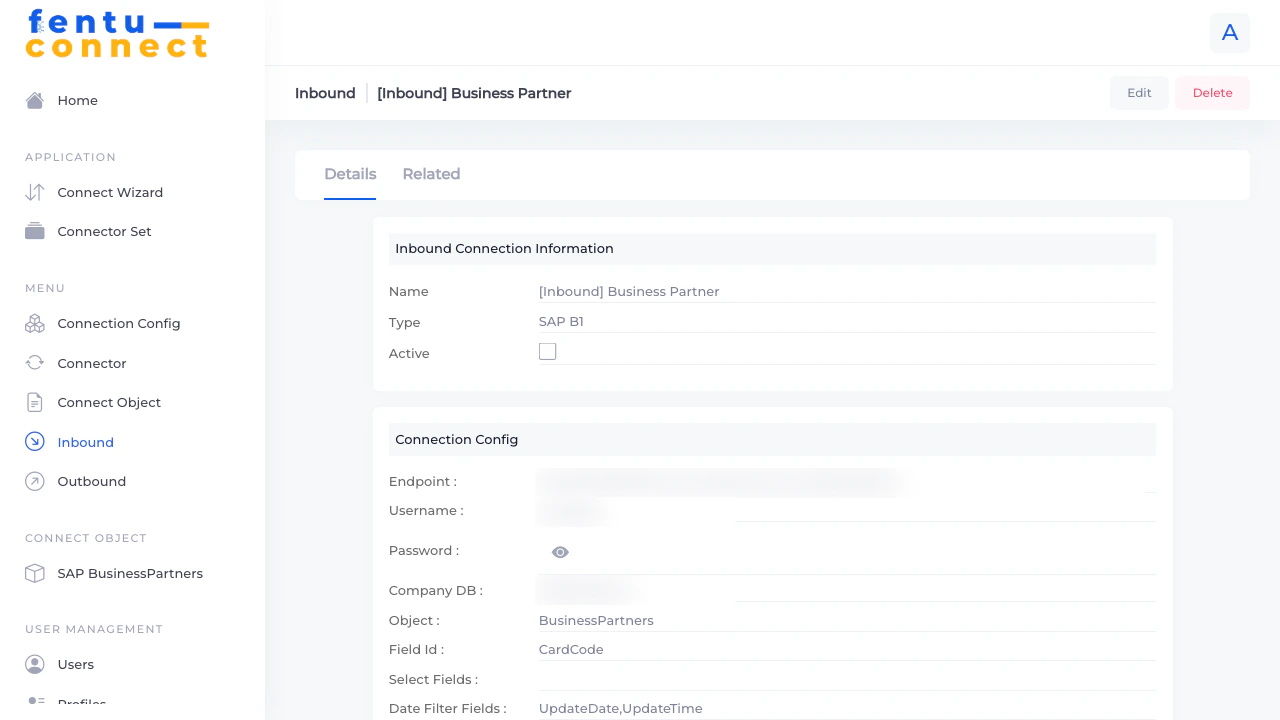
Task: Click the Field Id value CardCode
Action: [571, 649]
